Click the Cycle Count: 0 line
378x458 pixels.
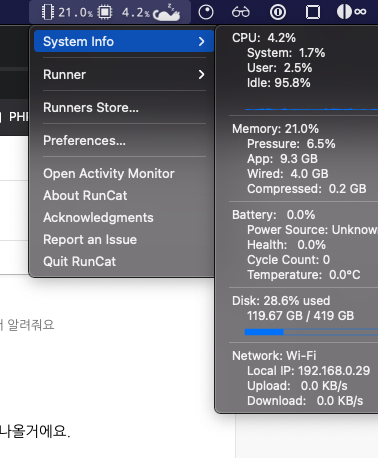pyautogui.click(x=288, y=260)
